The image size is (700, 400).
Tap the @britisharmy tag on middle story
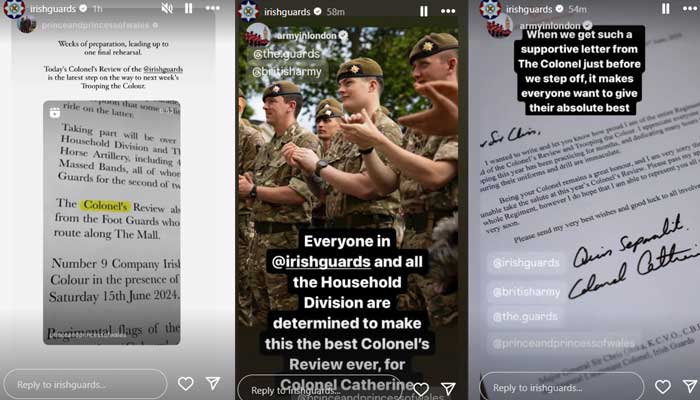click(x=287, y=71)
